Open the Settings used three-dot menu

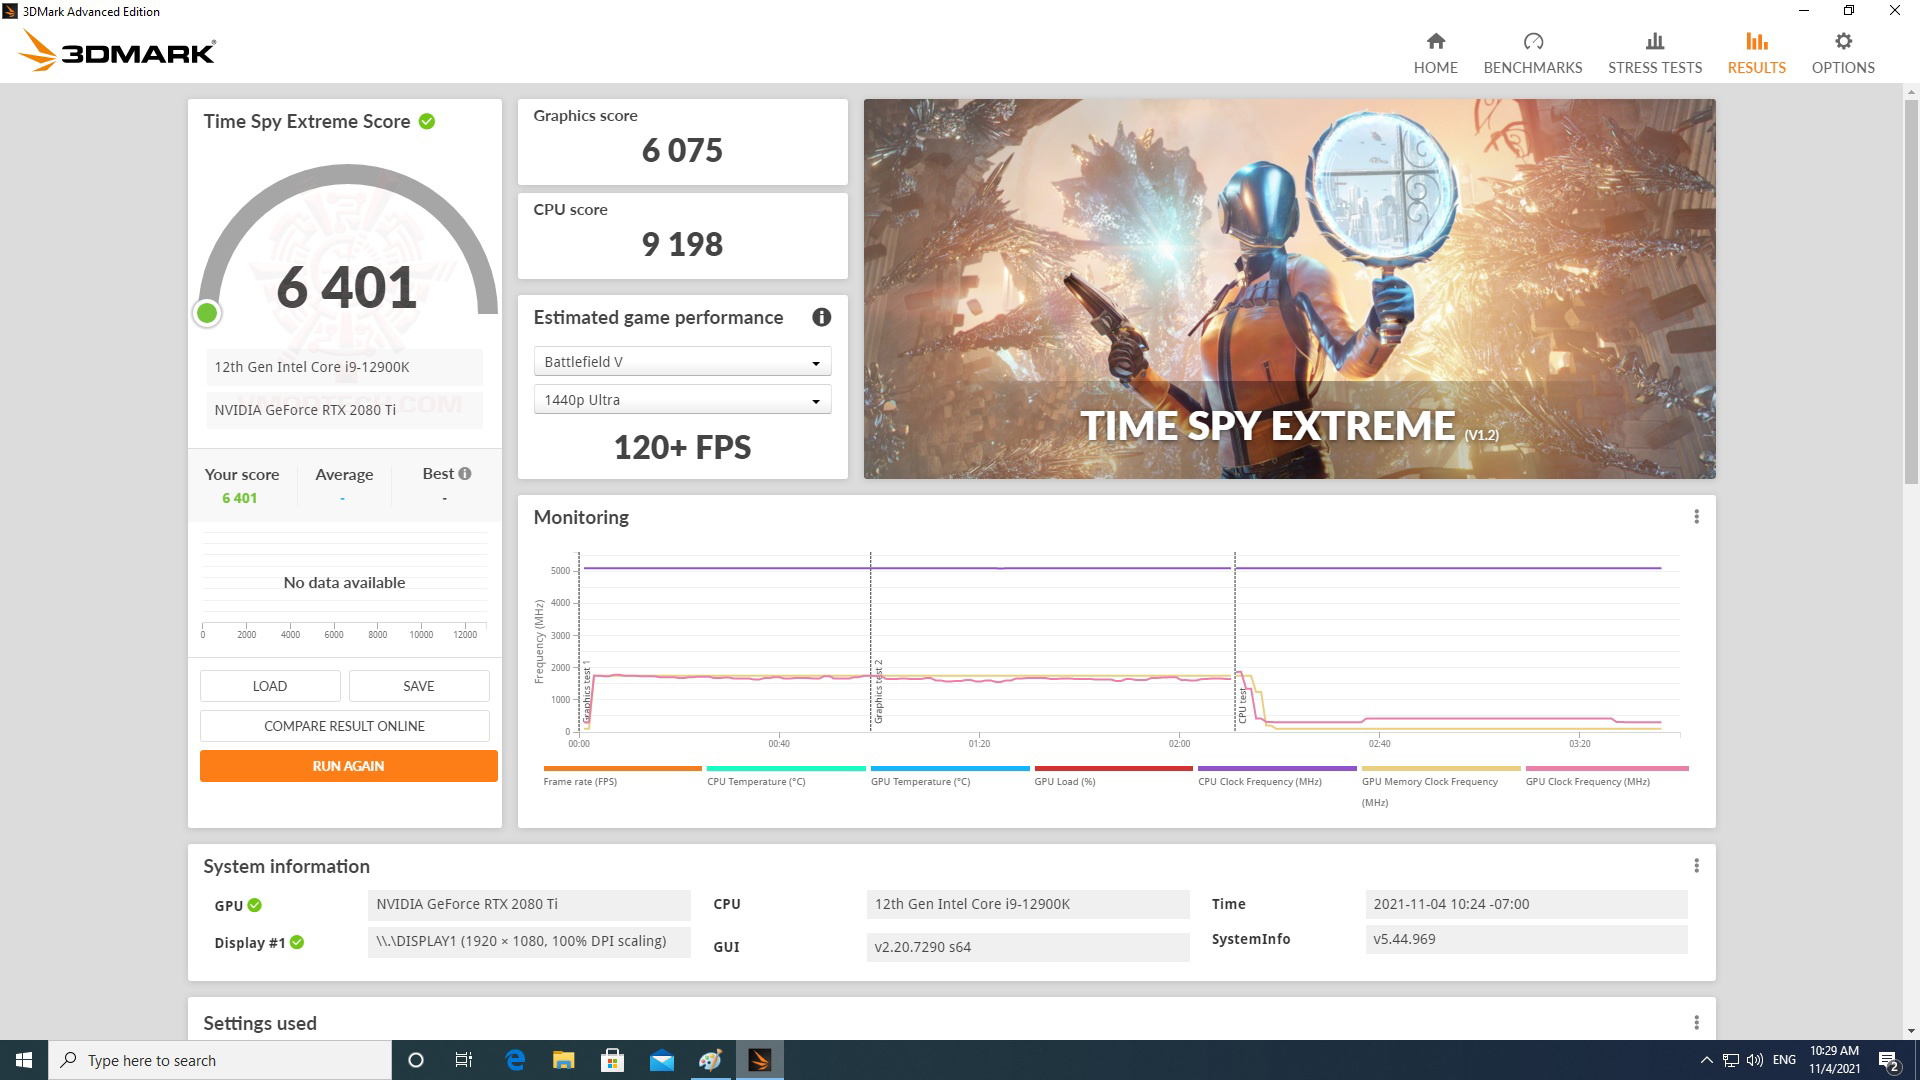1696,1022
